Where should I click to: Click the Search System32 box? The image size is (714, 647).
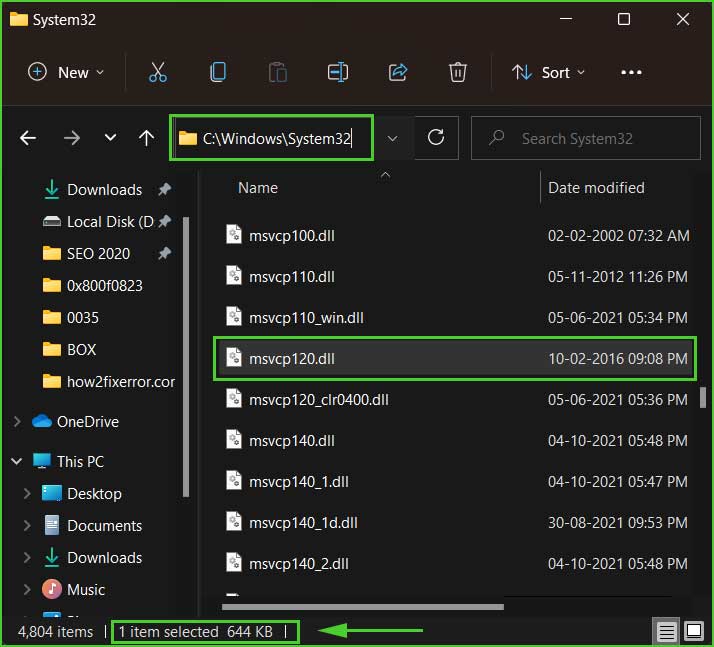(x=586, y=138)
